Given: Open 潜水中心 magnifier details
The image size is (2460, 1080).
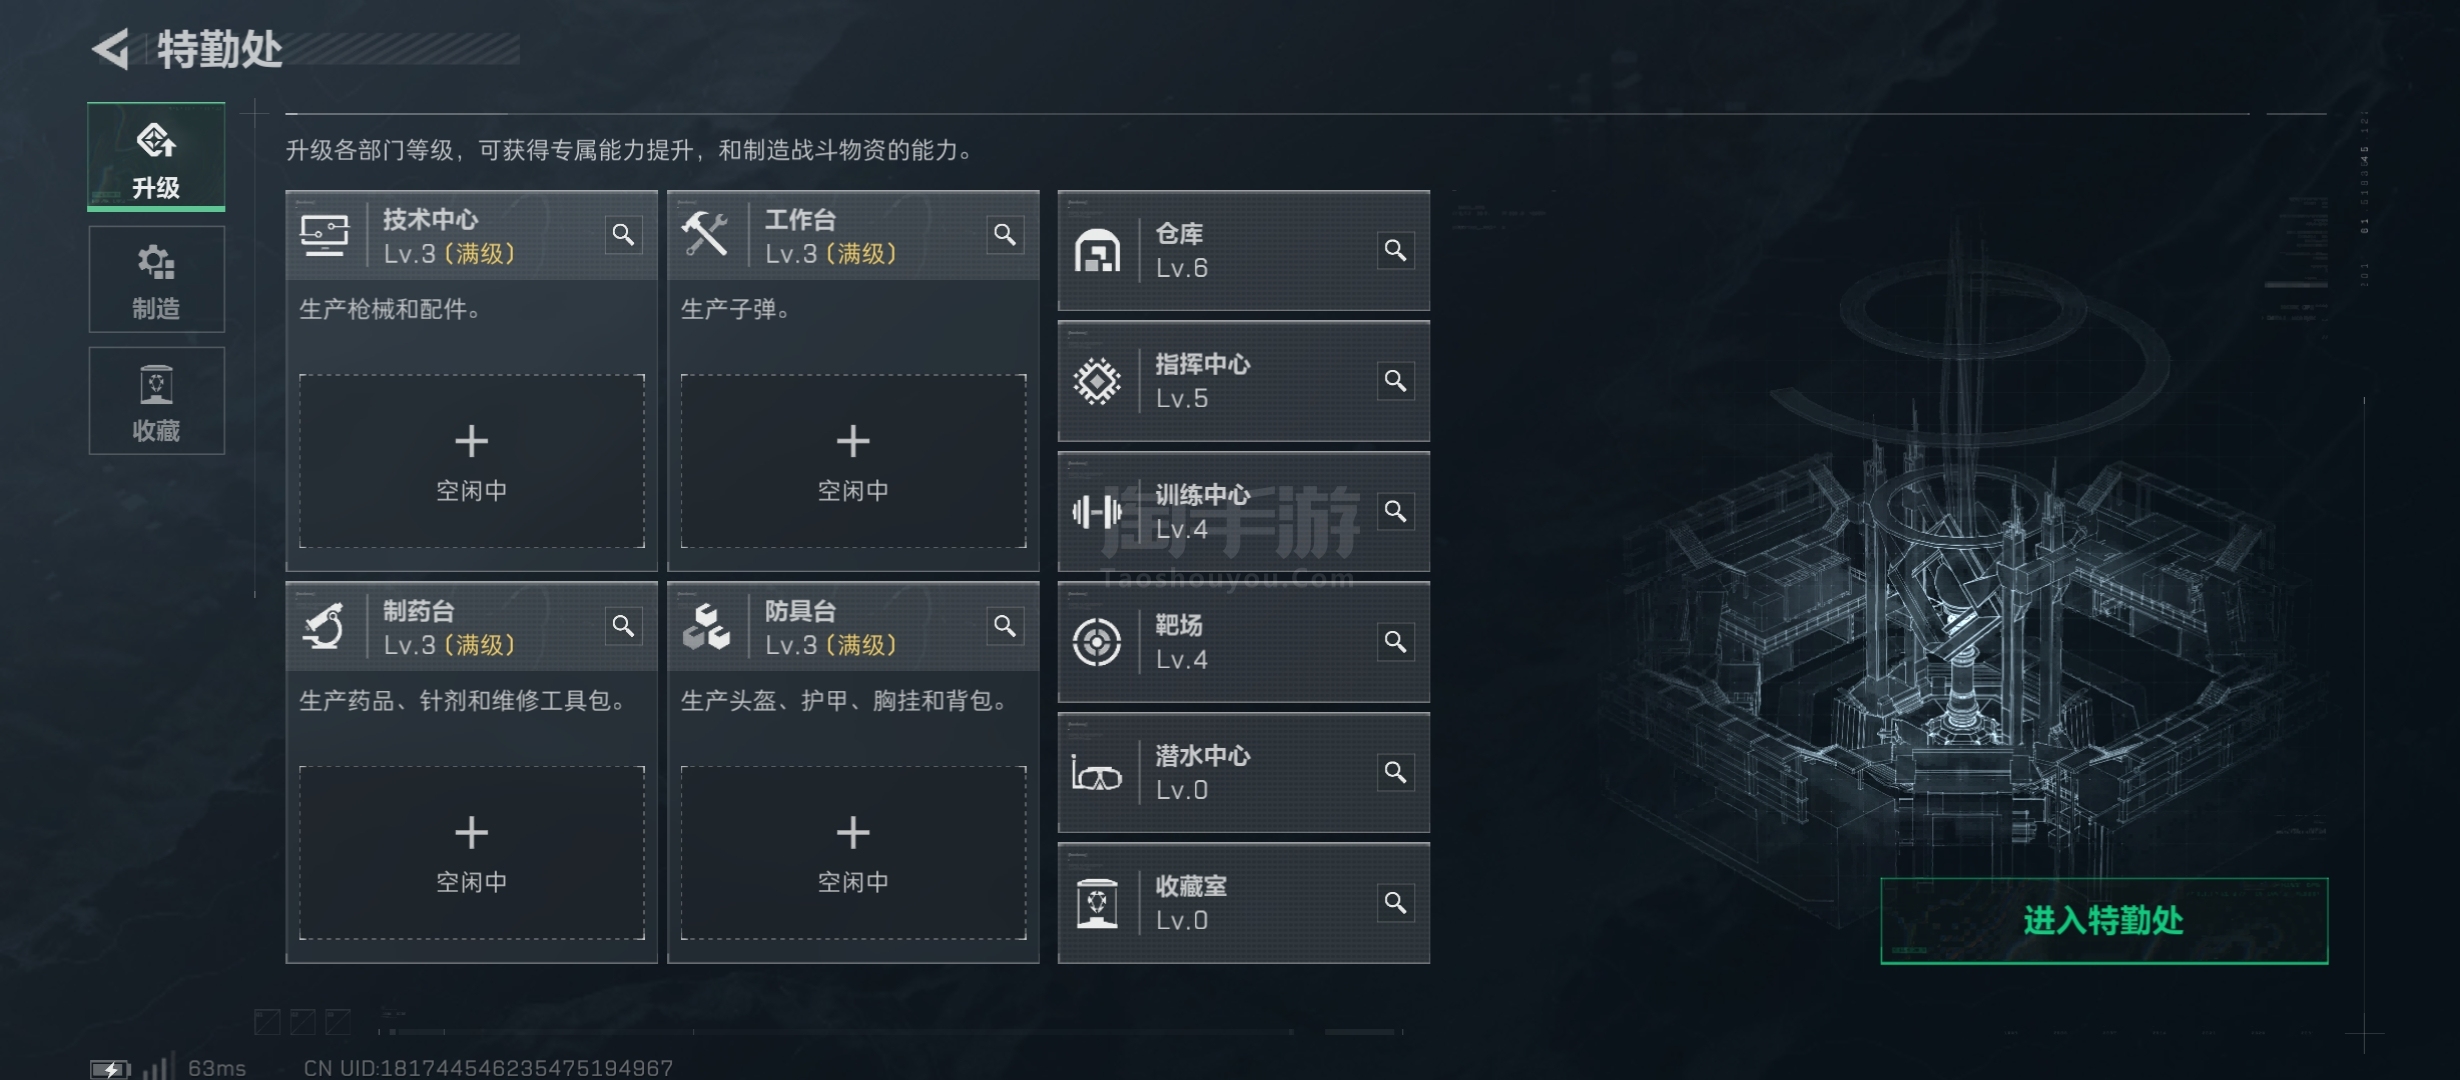Looking at the screenshot, I should (1395, 772).
